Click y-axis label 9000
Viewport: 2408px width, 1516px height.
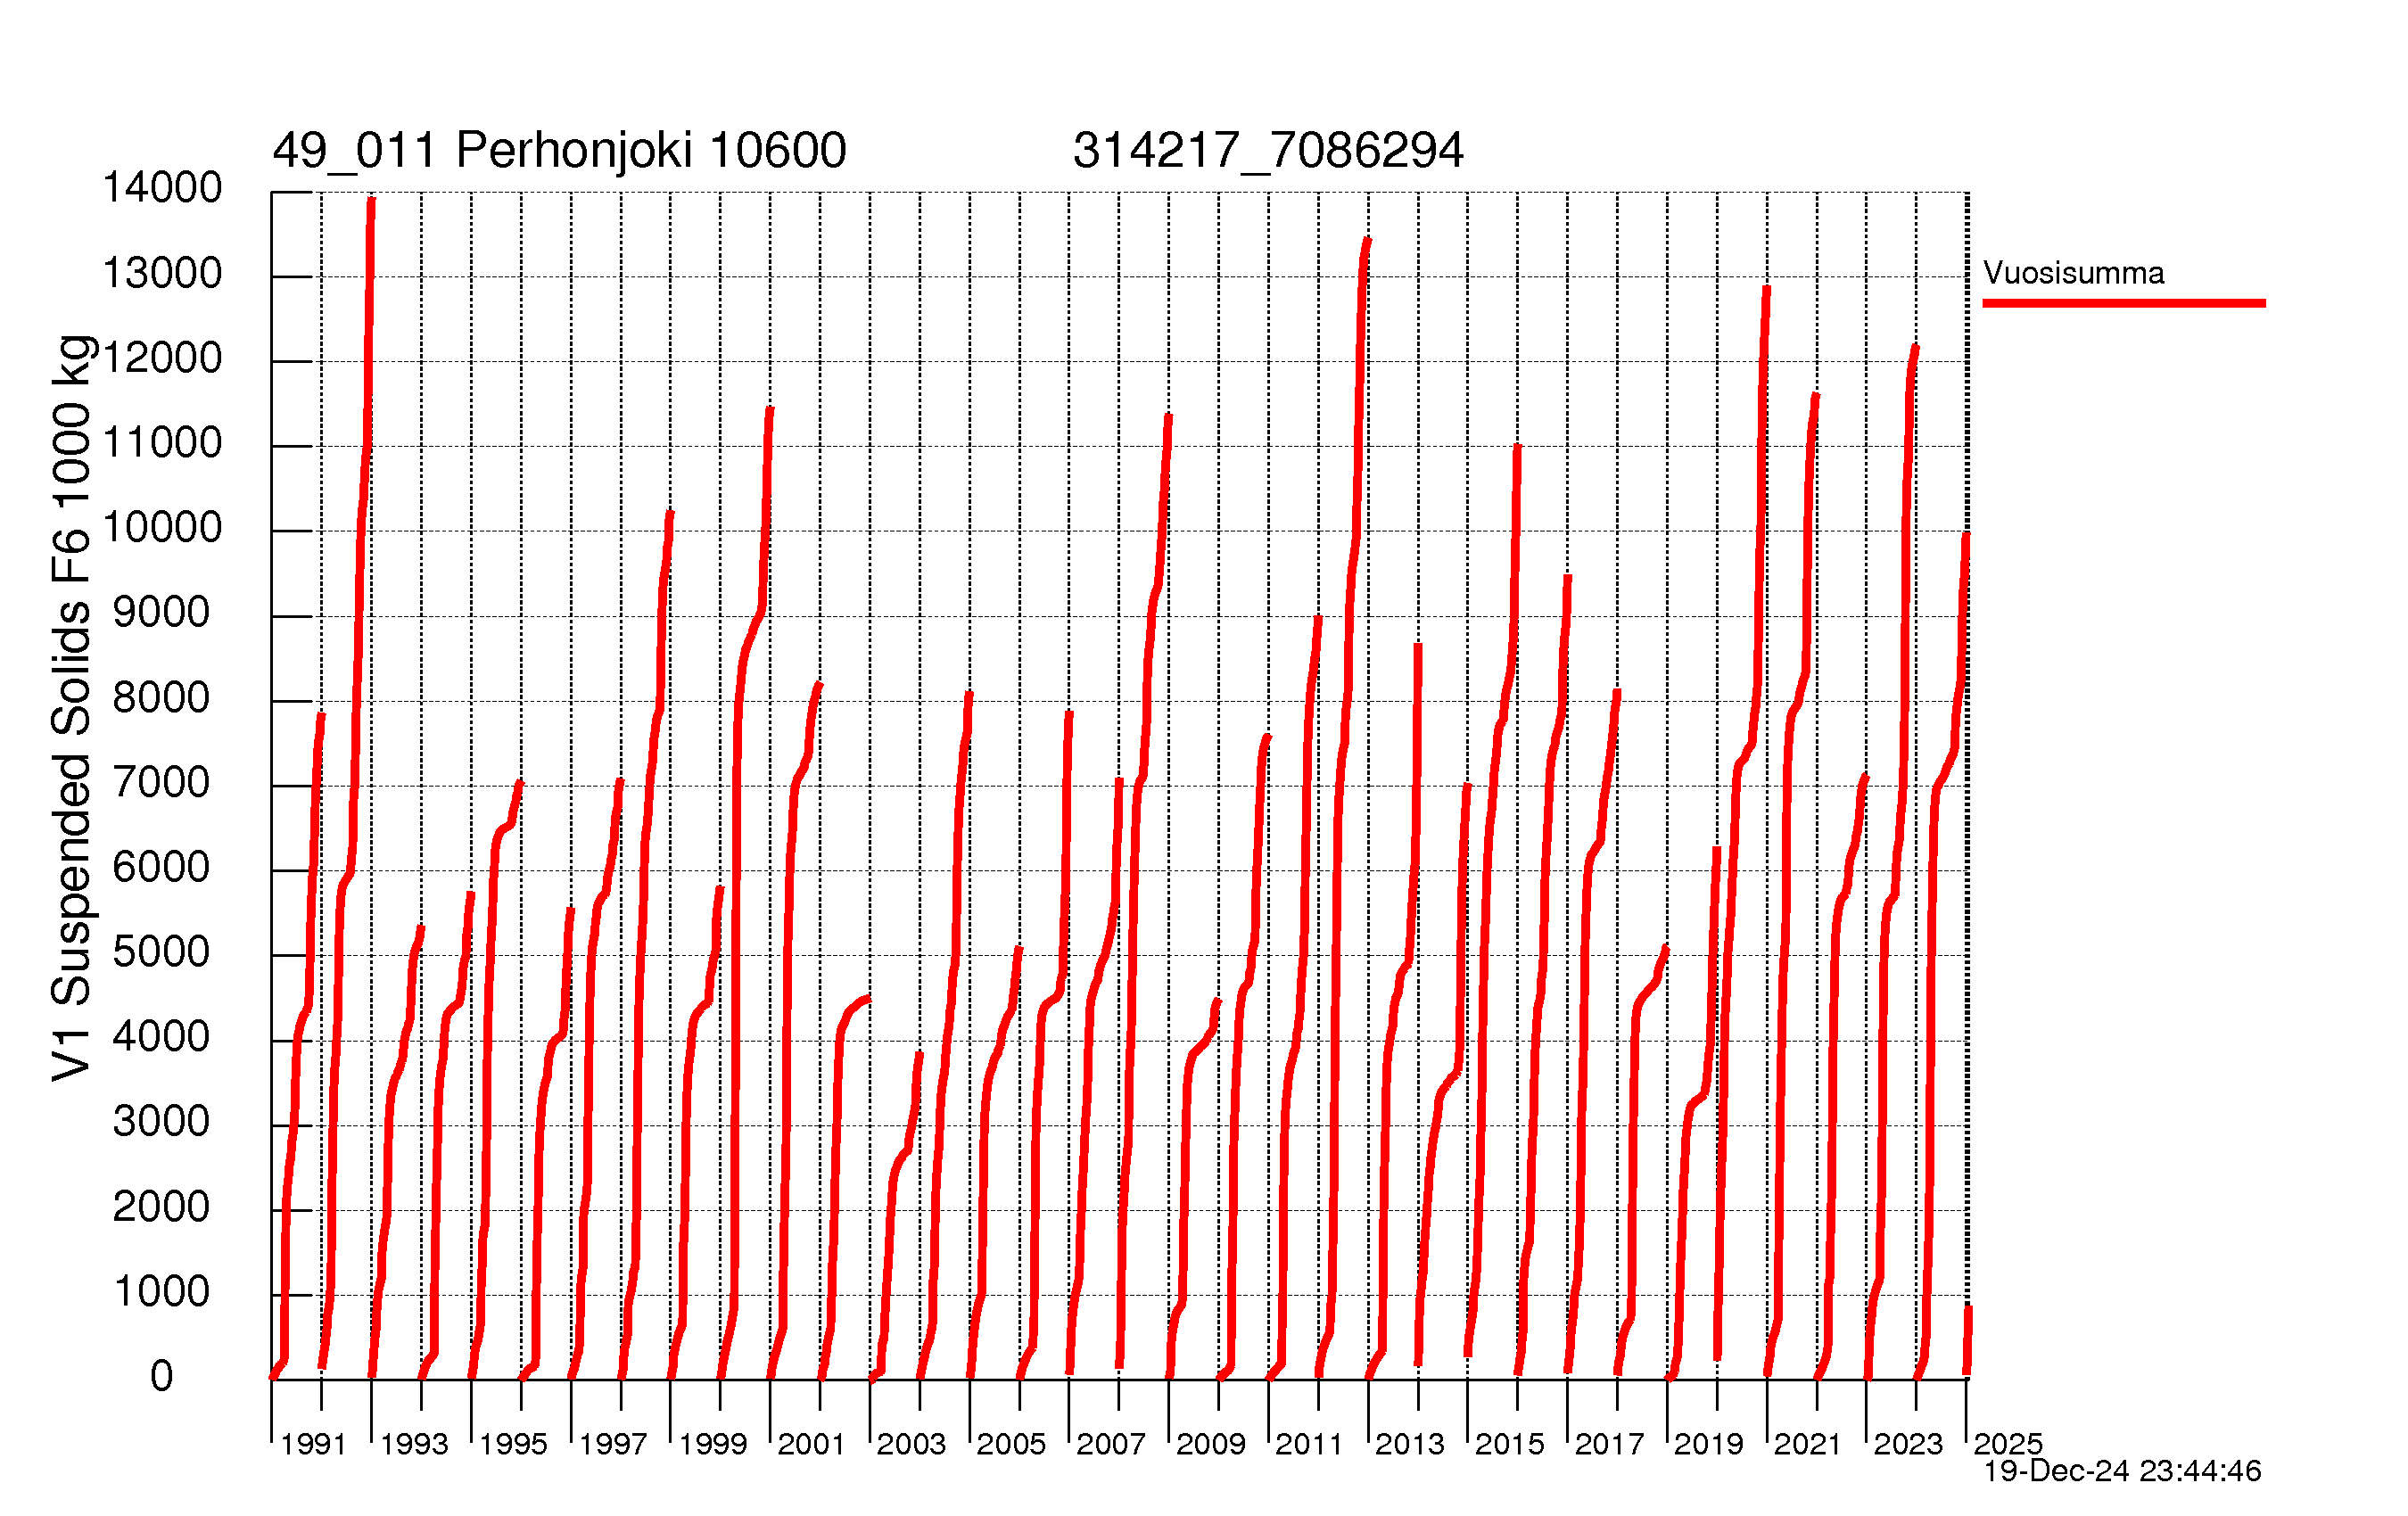162,612
